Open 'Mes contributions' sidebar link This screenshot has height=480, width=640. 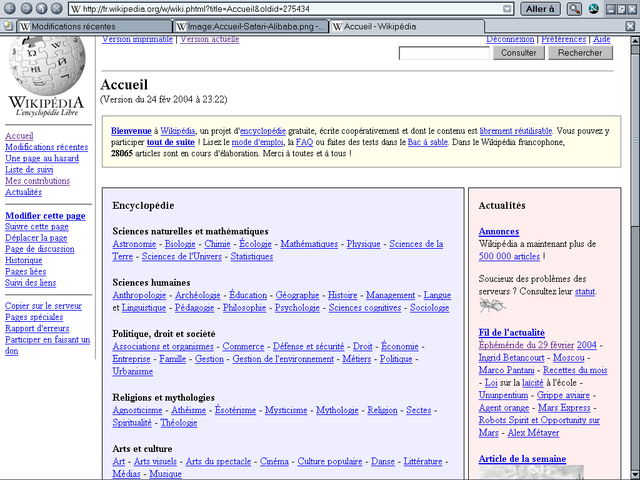click(x=38, y=181)
